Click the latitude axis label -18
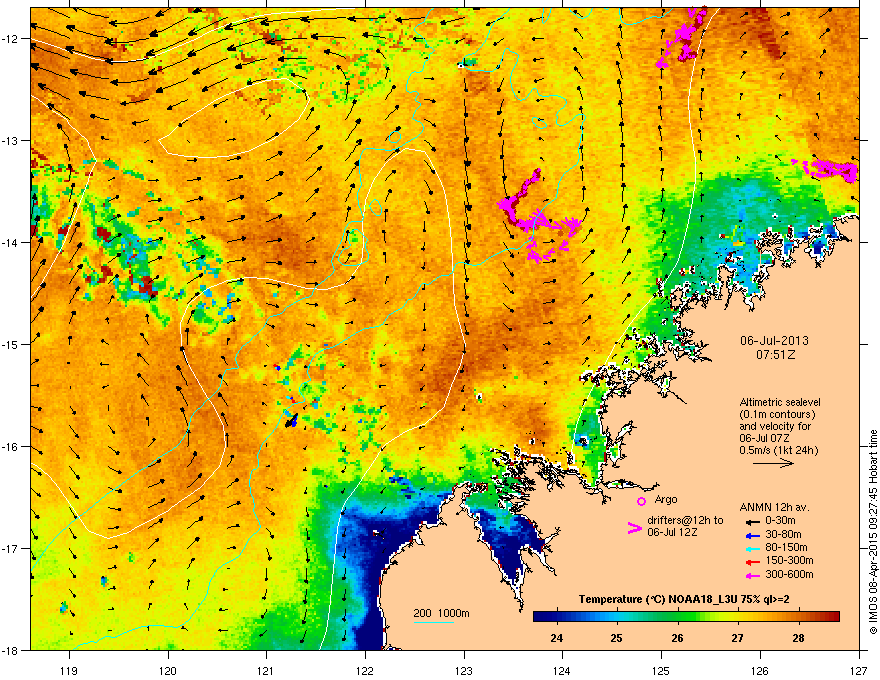The height and width of the screenshot is (680, 880). (11, 650)
